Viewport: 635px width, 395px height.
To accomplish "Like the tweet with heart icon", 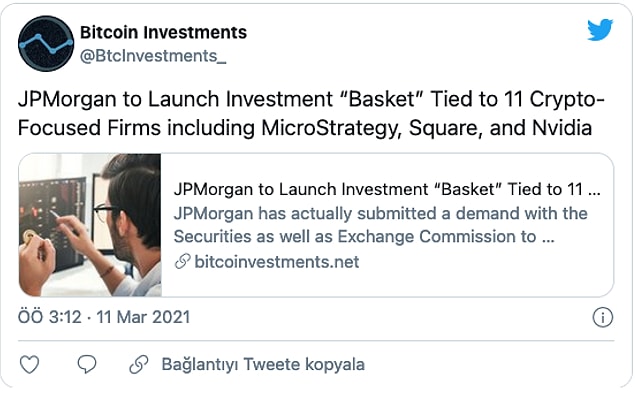I will [30, 364].
